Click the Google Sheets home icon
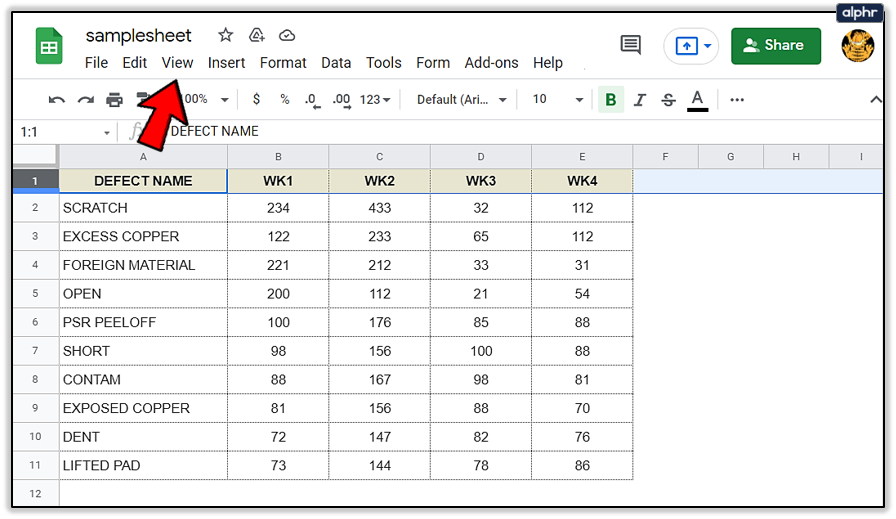The image size is (896, 519). 50,46
